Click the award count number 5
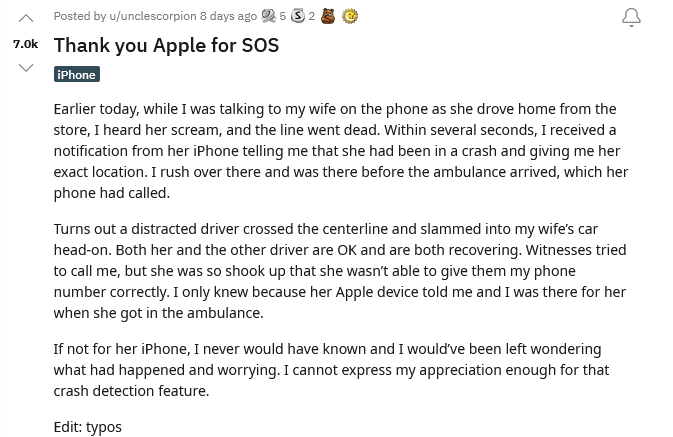 pos(282,16)
